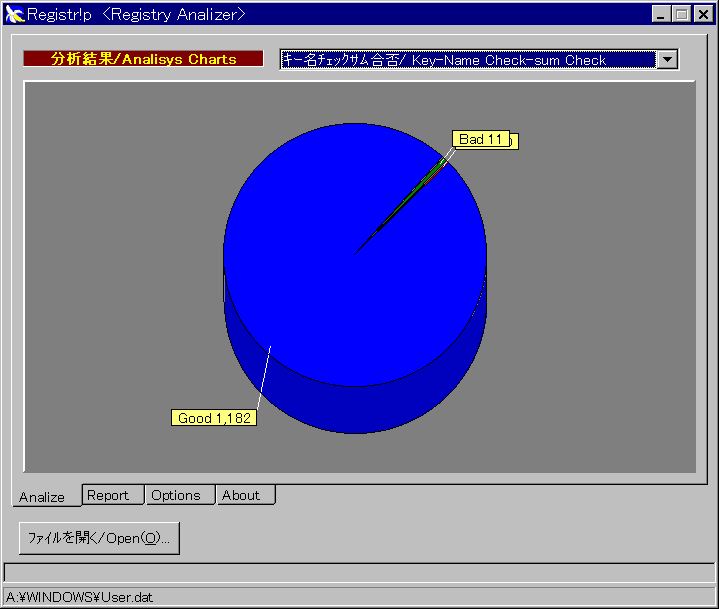This screenshot has height=609, width=719.
Task: Click the 分析結果/Analisys Charts heading
Action: pos(143,59)
